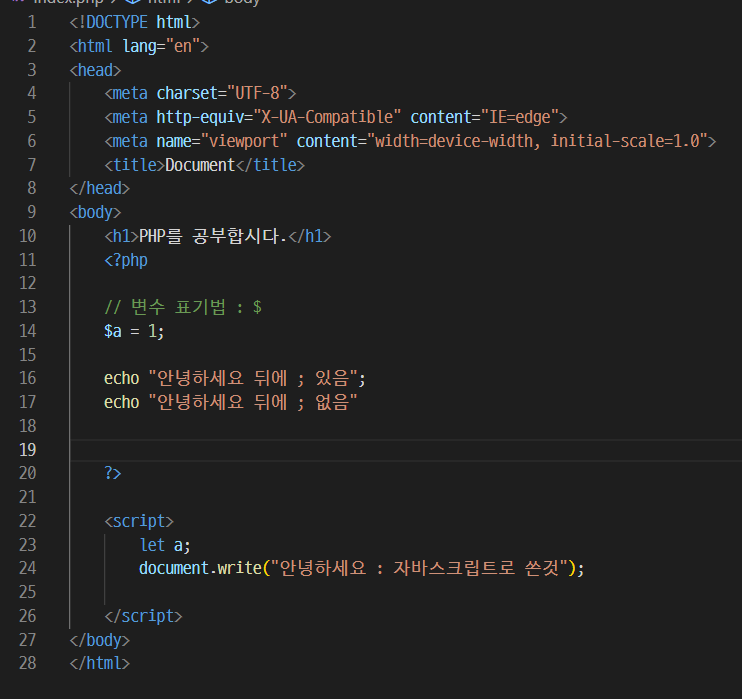The image size is (742, 699).
Task: Click the closing </html> tag
Action: [100, 663]
